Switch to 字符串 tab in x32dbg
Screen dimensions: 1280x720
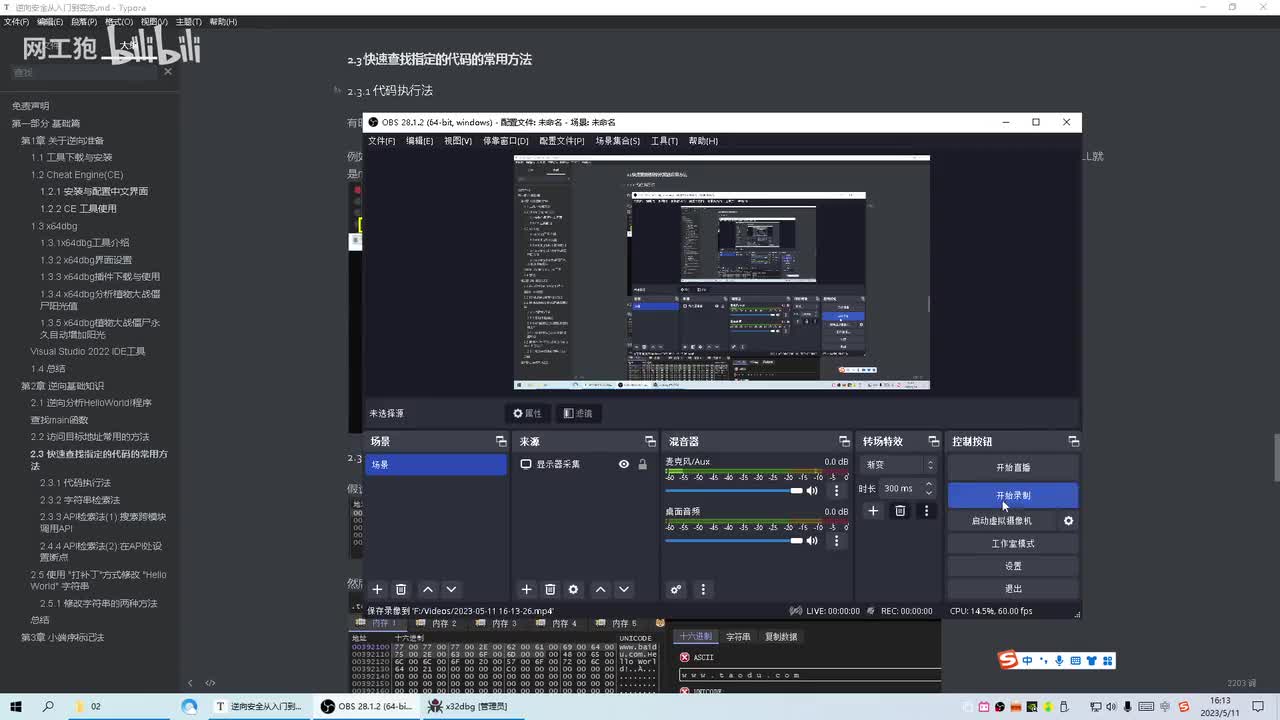click(738, 637)
